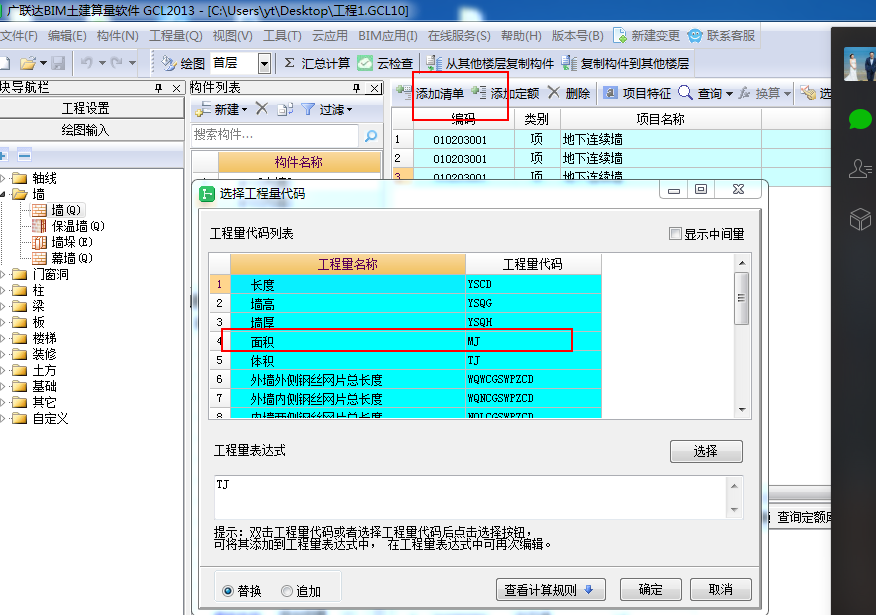
Task: Click the 过滤 filter funnel icon
Action: point(308,109)
